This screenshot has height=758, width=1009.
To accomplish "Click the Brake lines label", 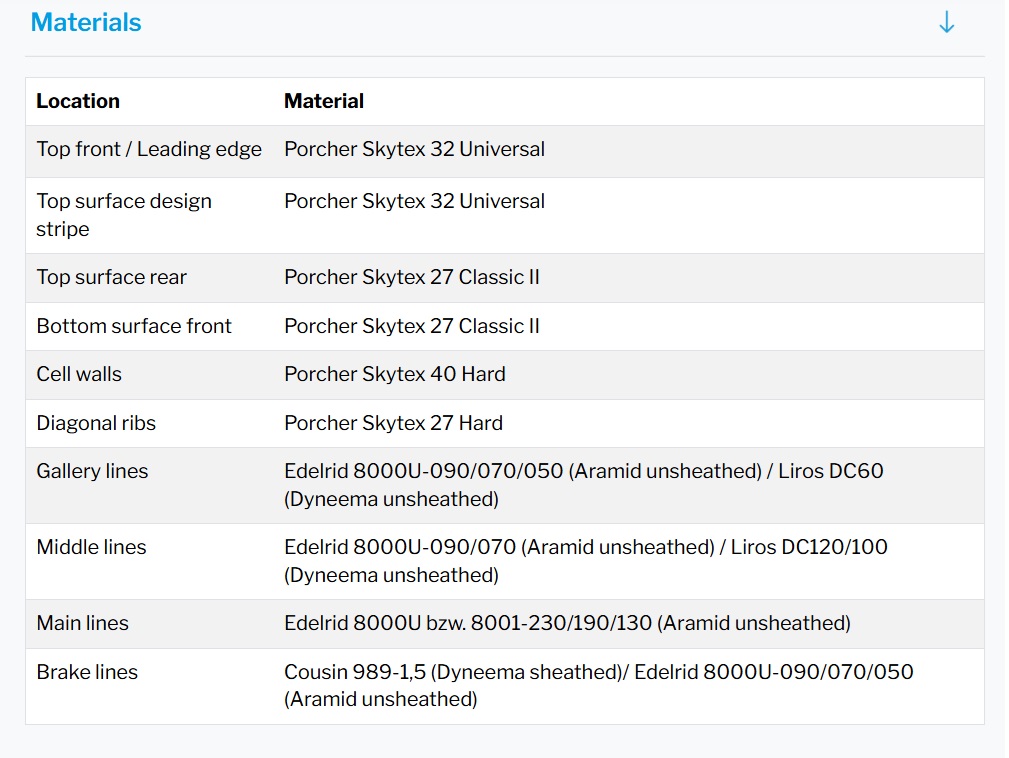I will [87, 672].
